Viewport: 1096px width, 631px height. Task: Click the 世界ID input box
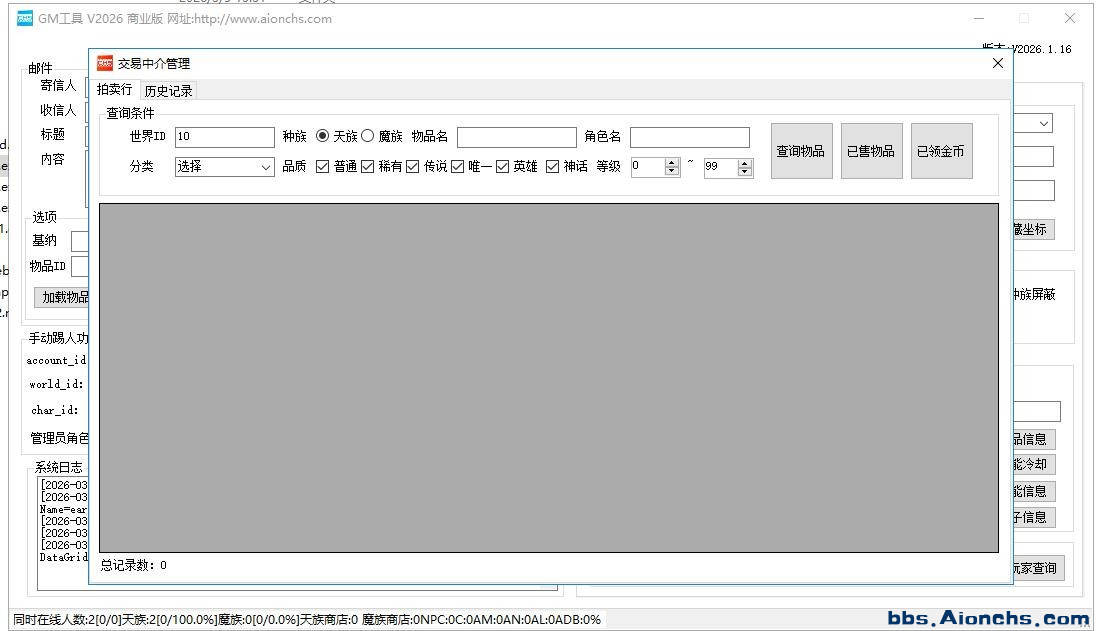point(224,137)
